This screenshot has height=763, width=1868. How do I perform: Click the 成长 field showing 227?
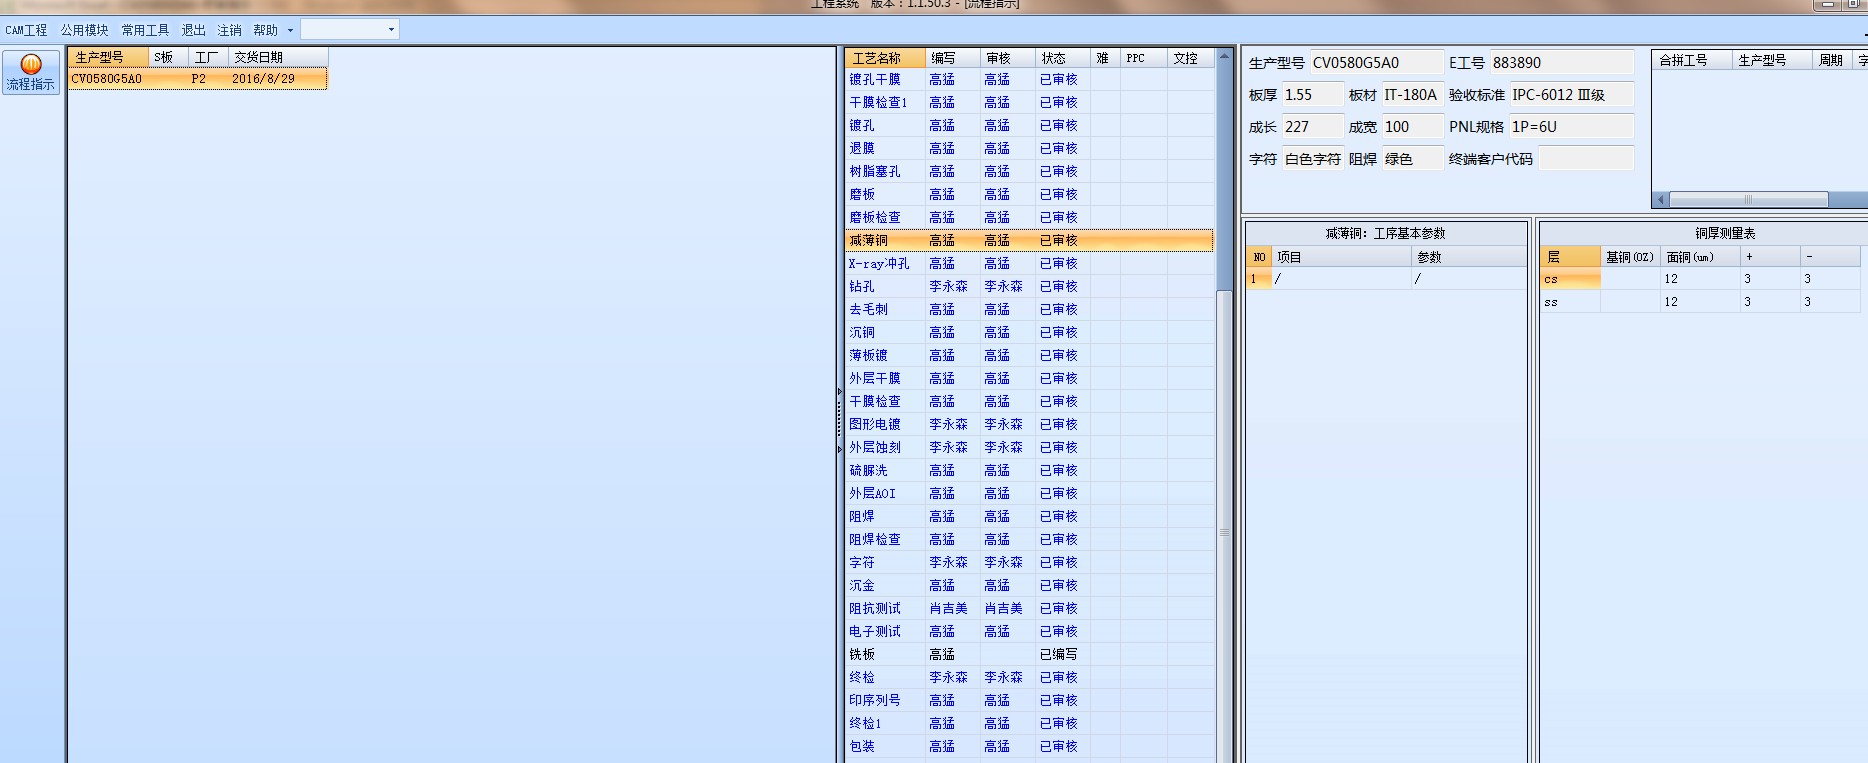click(x=1312, y=127)
